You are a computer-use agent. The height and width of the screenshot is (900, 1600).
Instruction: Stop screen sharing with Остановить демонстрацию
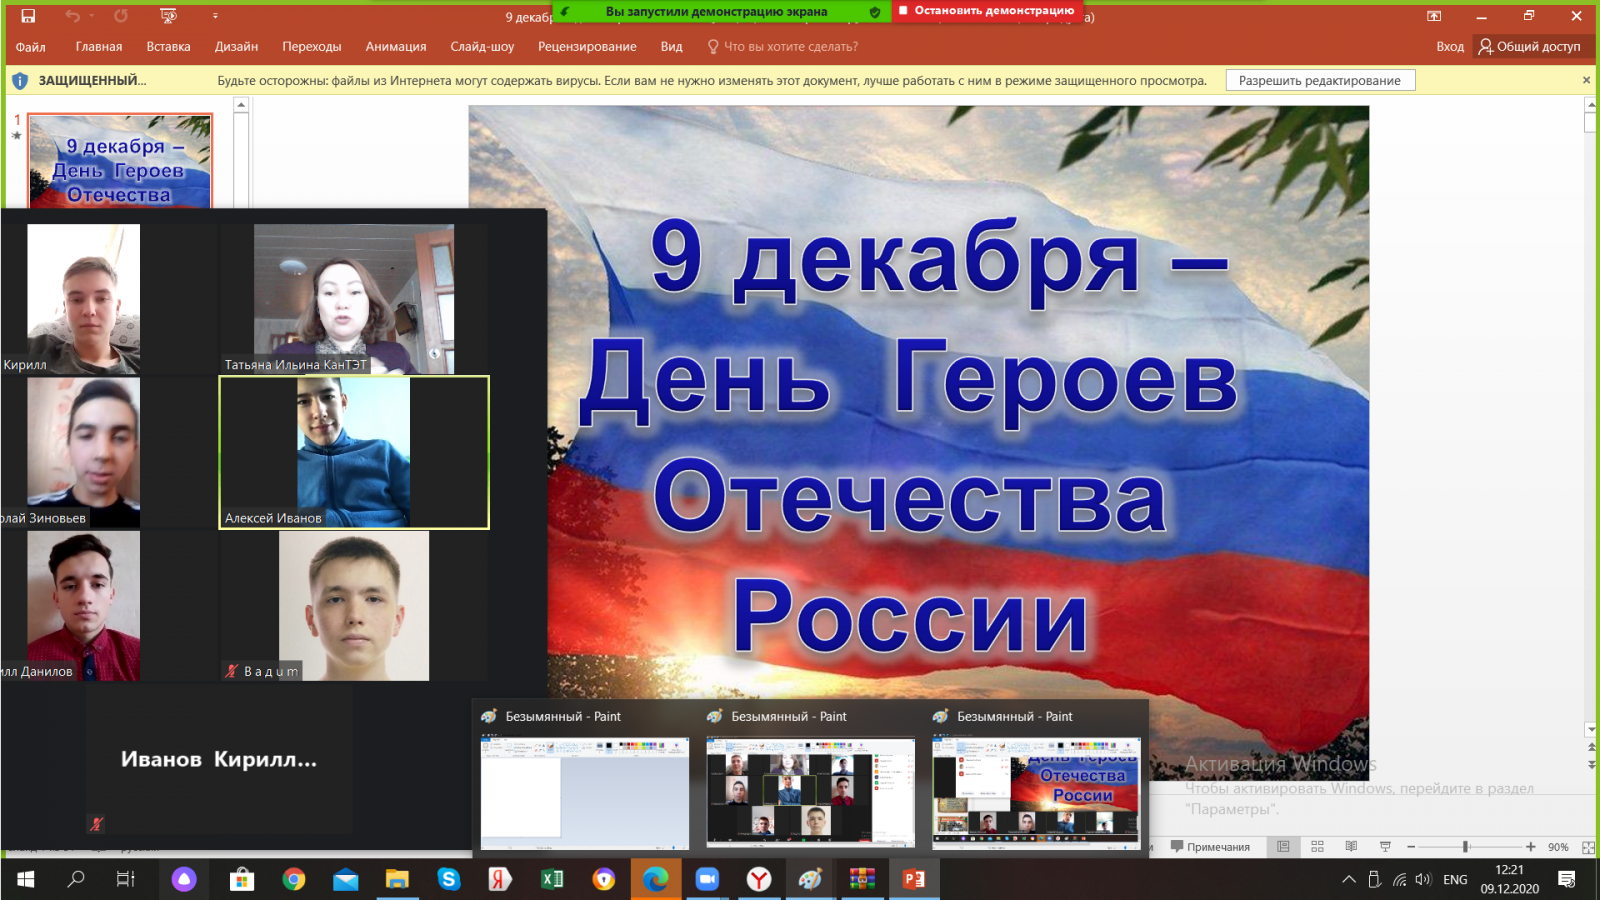[987, 11]
